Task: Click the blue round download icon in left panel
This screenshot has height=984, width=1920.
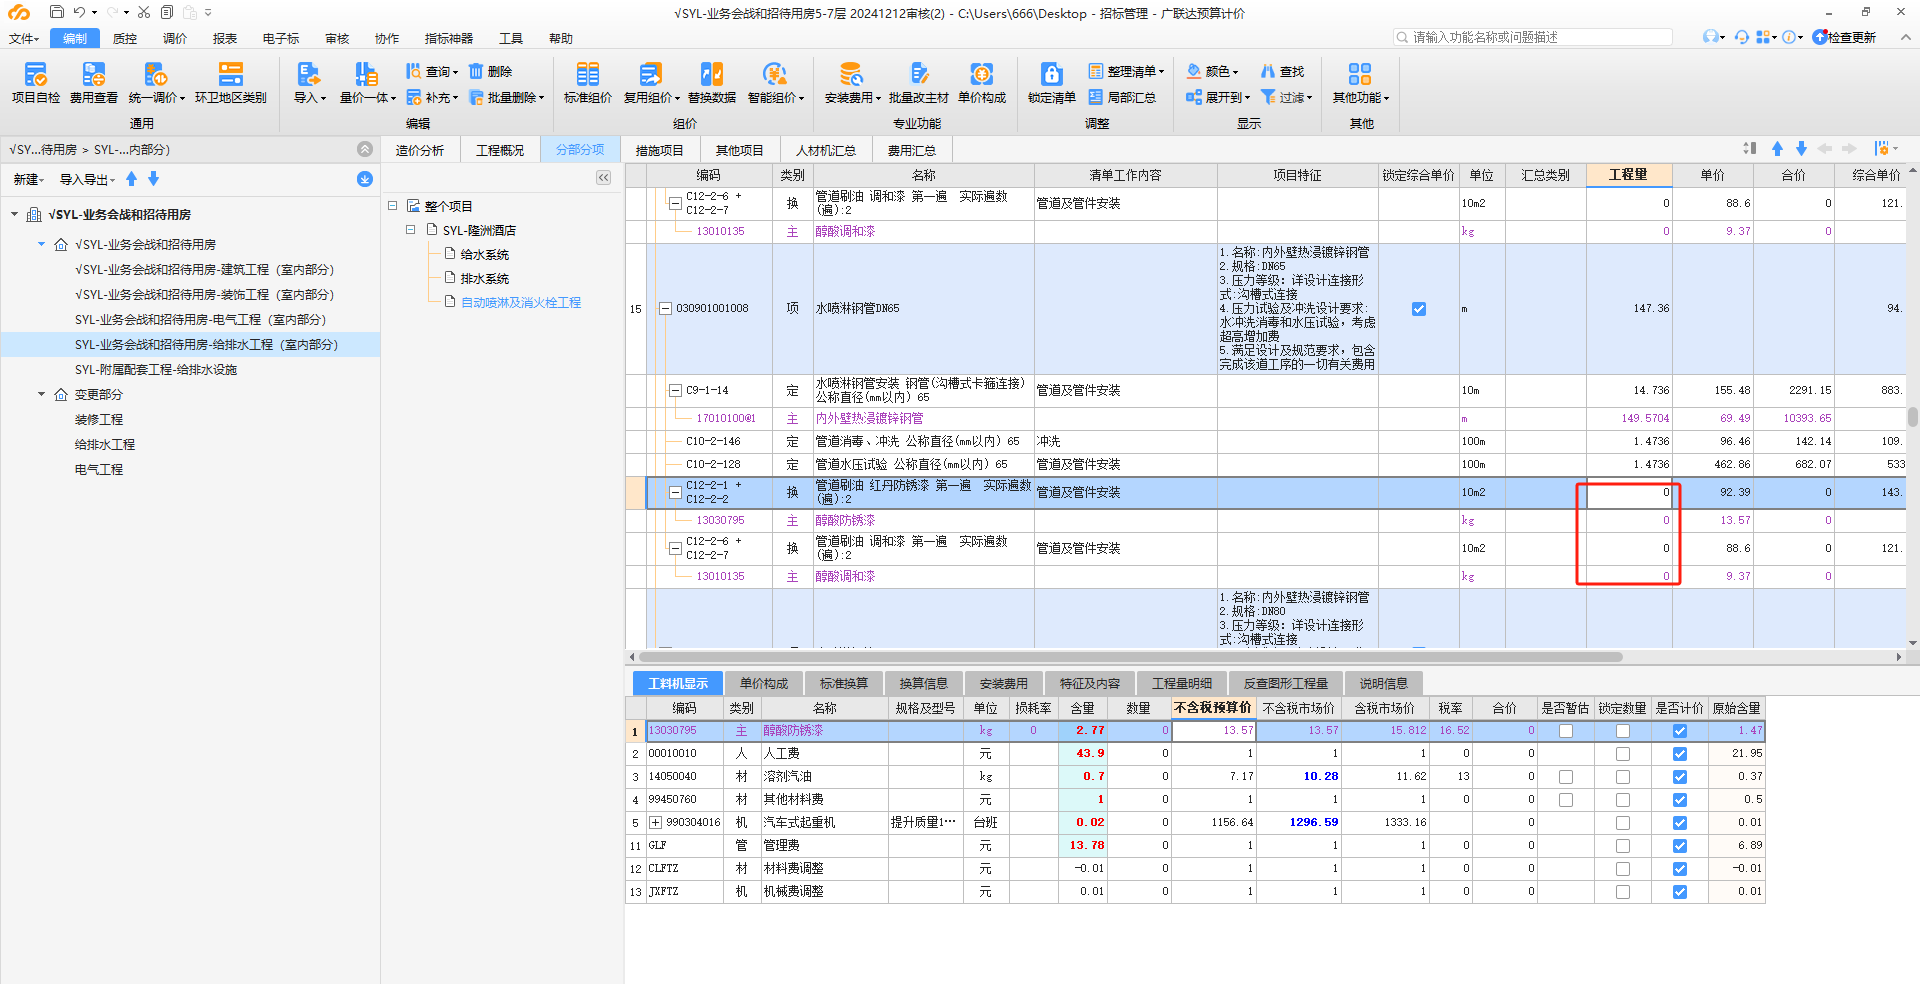Action: [x=365, y=179]
